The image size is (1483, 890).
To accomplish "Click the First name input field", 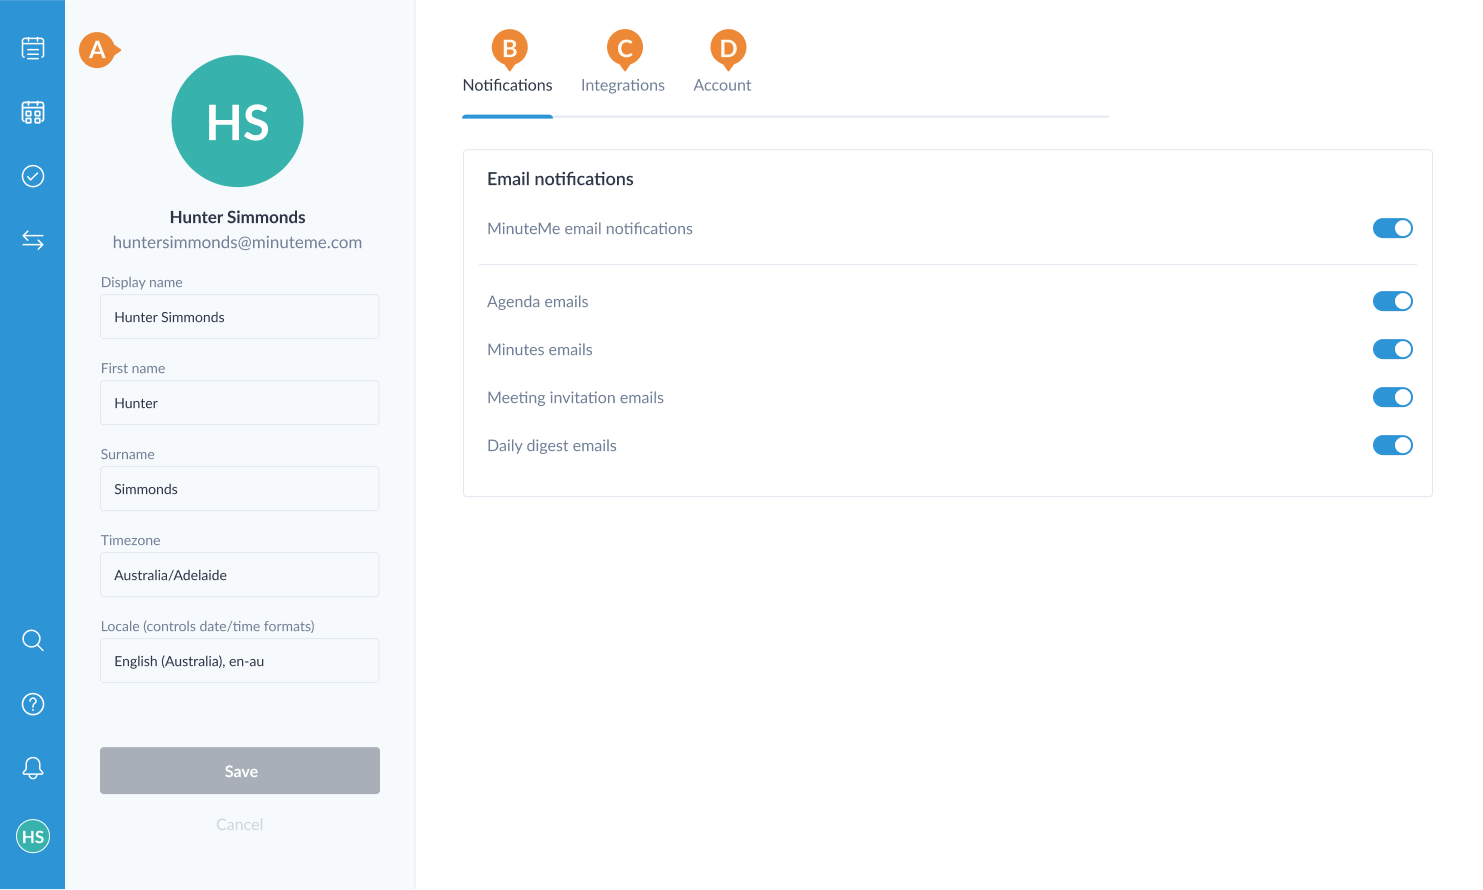I will pyautogui.click(x=240, y=403).
